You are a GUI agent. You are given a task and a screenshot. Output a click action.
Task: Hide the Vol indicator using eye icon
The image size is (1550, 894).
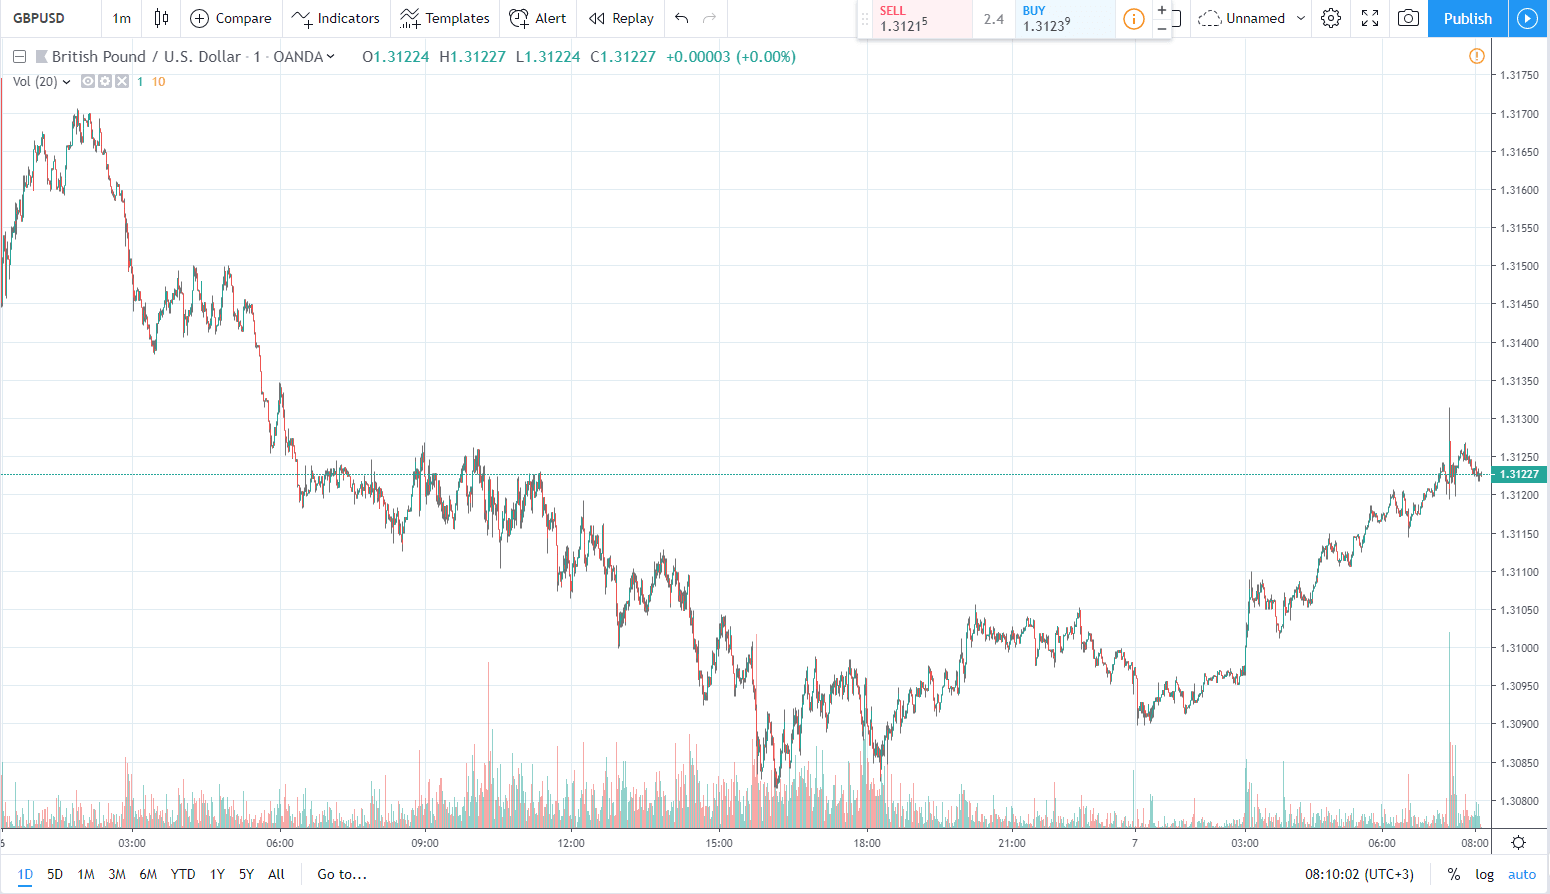pos(88,81)
